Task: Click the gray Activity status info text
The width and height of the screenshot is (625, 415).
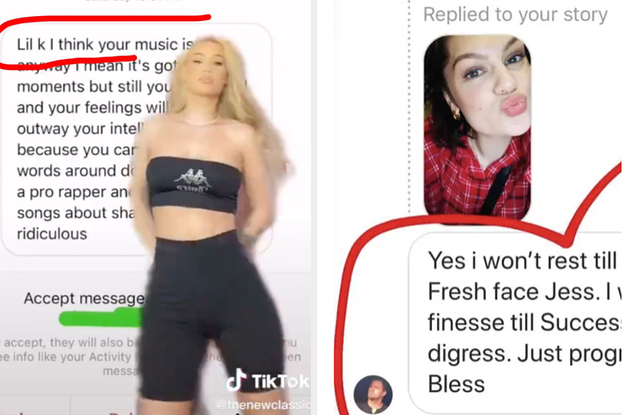Action: pos(67,356)
